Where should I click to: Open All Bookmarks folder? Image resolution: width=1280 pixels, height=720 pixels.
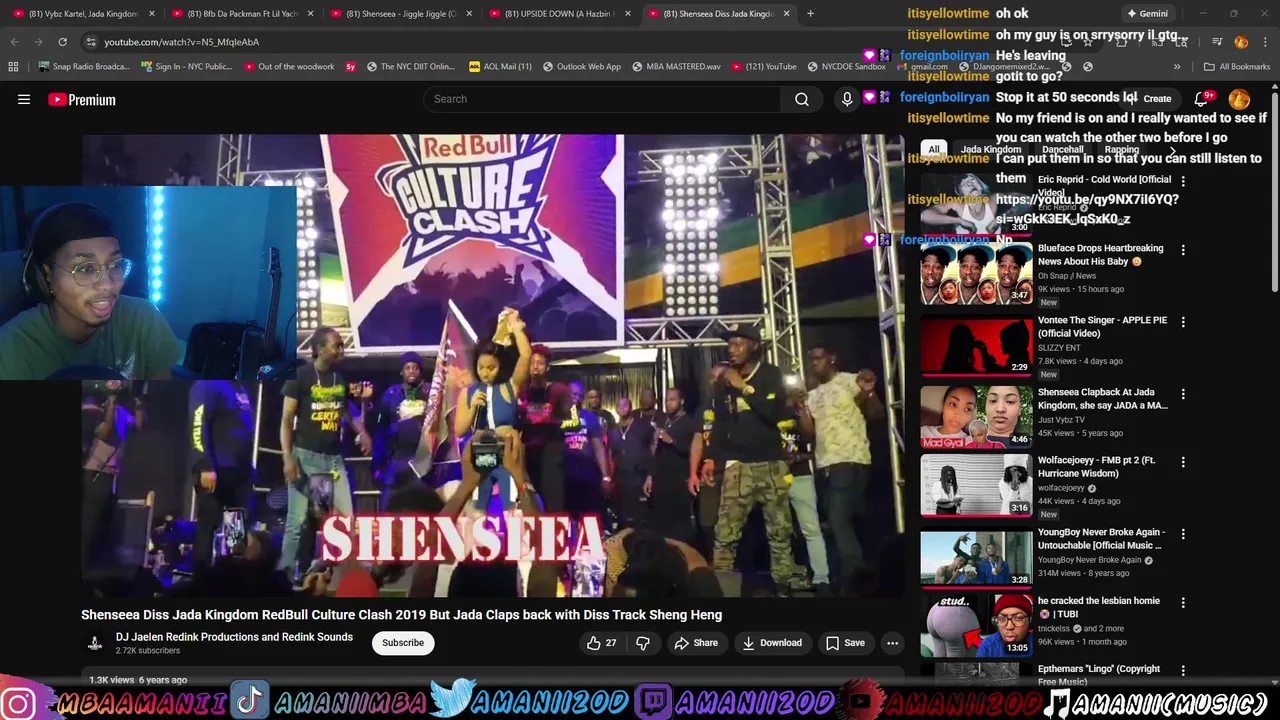(1237, 66)
